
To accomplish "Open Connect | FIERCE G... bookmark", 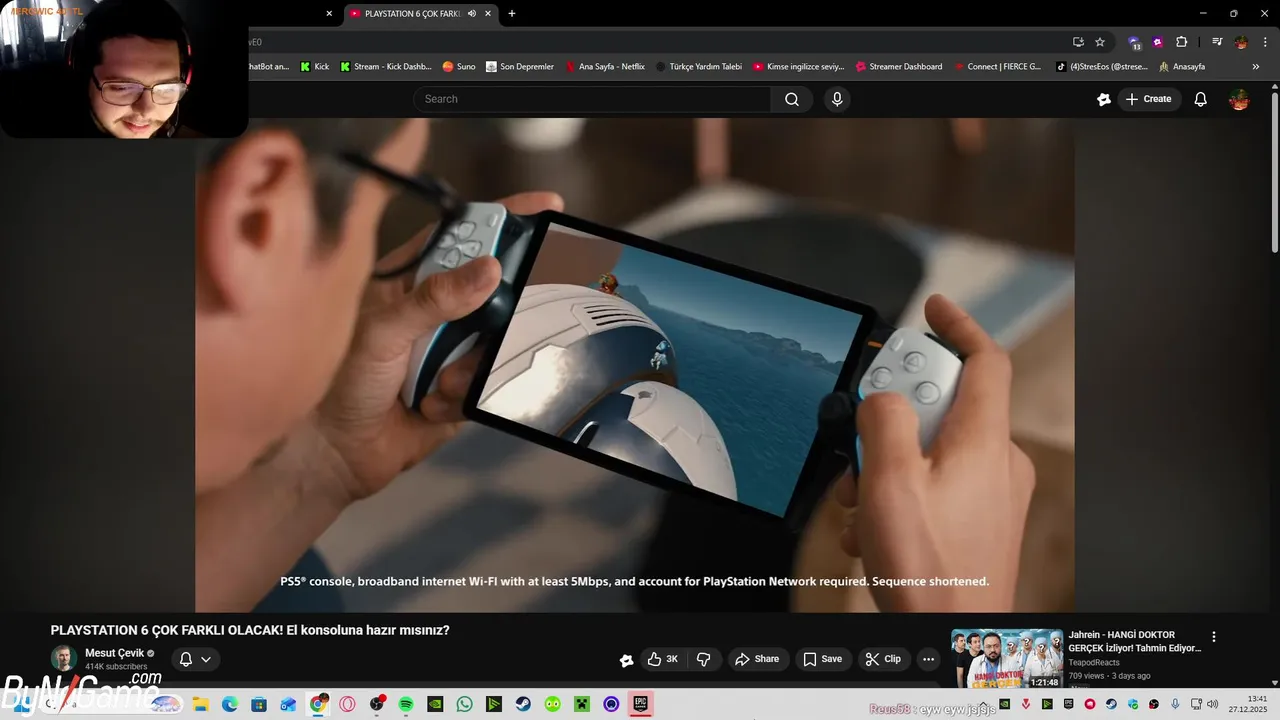I will [x=997, y=67].
